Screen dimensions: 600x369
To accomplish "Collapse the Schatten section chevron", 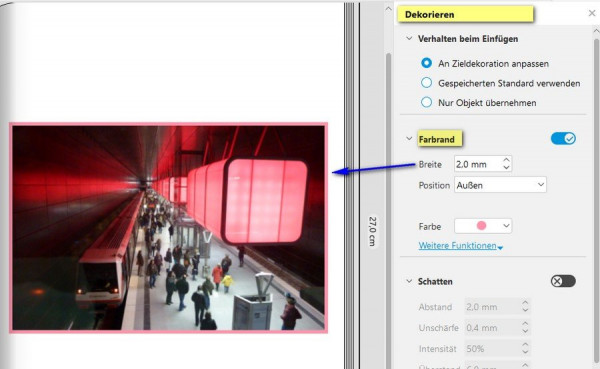I will click(x=409, y=281).
